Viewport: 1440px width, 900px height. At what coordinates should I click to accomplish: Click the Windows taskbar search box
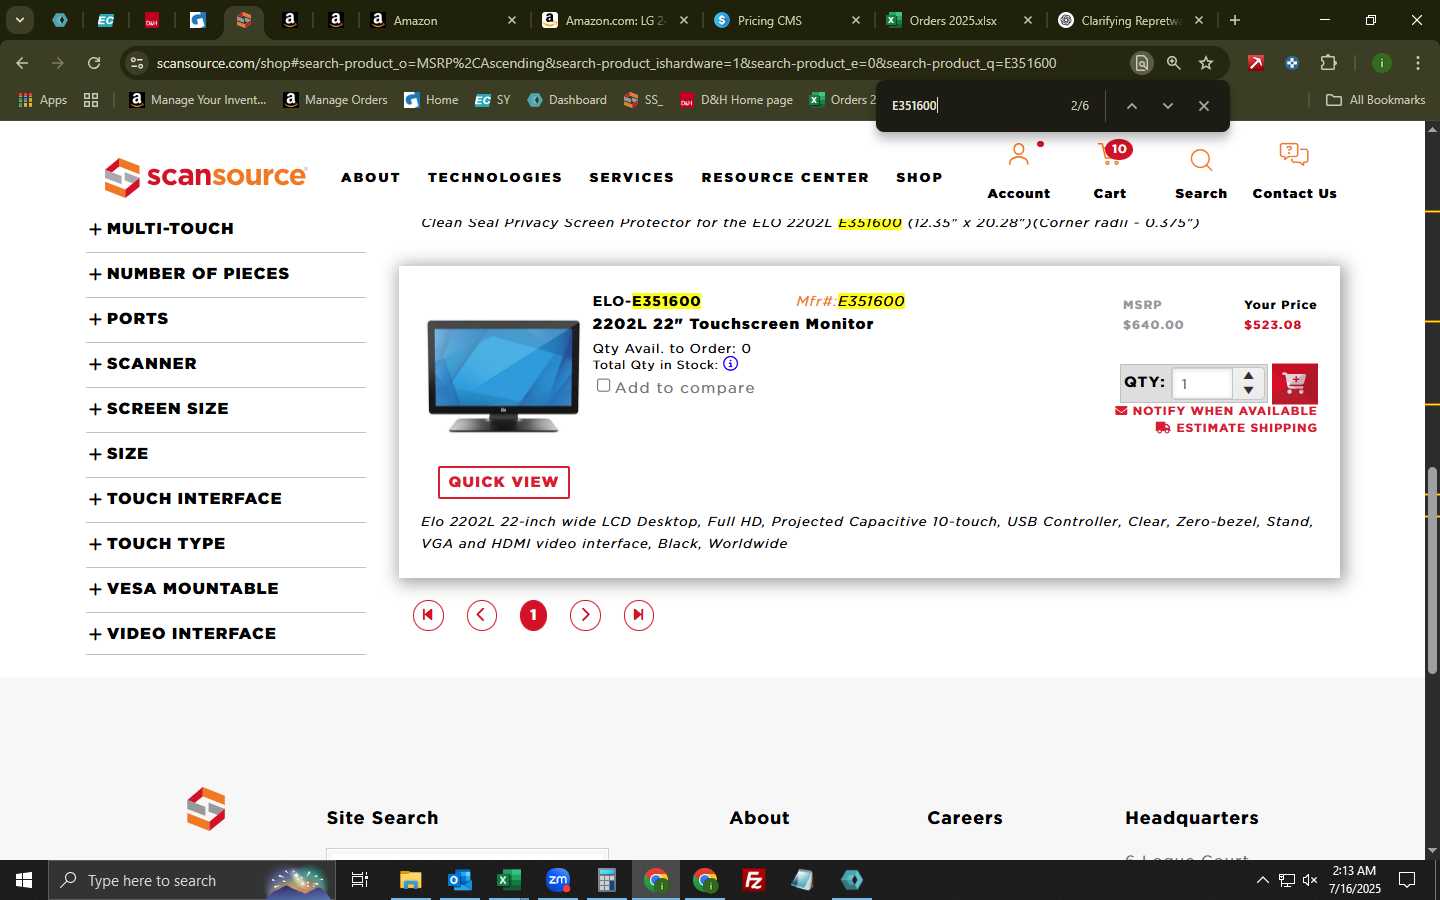tap(190, 880)
